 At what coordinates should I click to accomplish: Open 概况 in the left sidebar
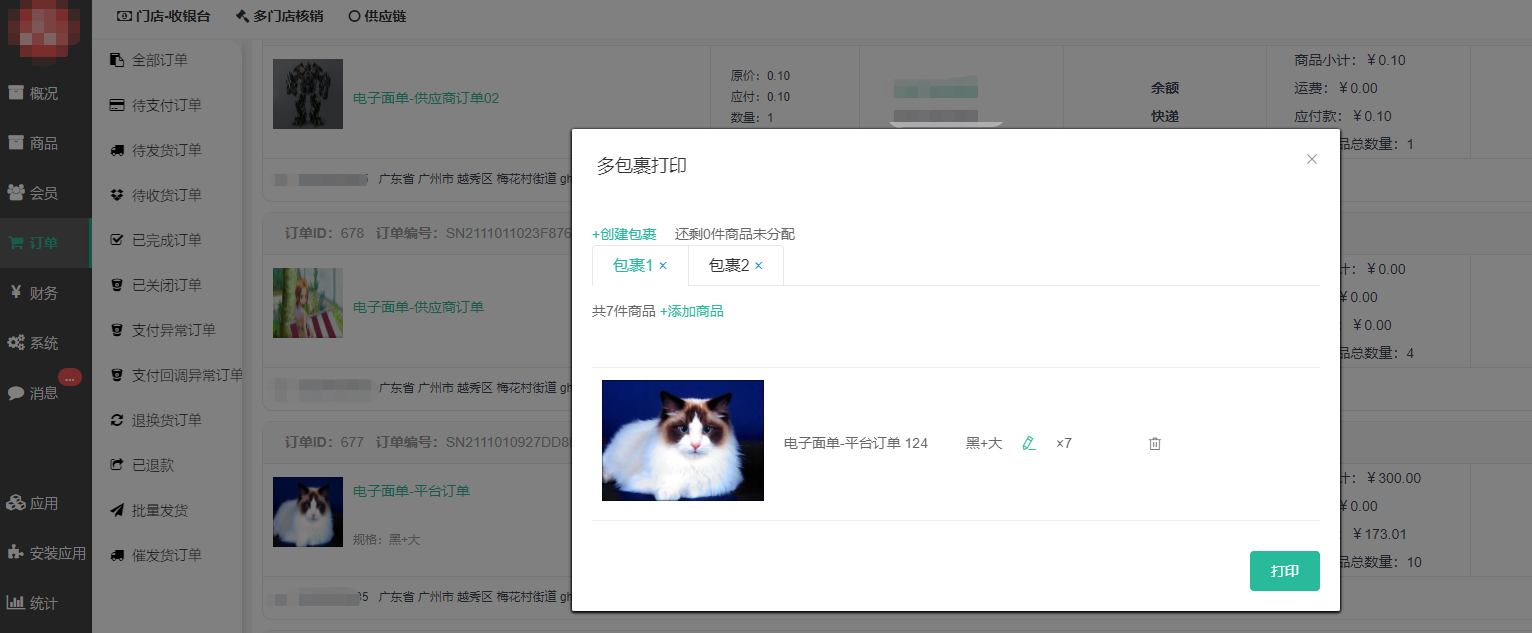coord(45,93)
